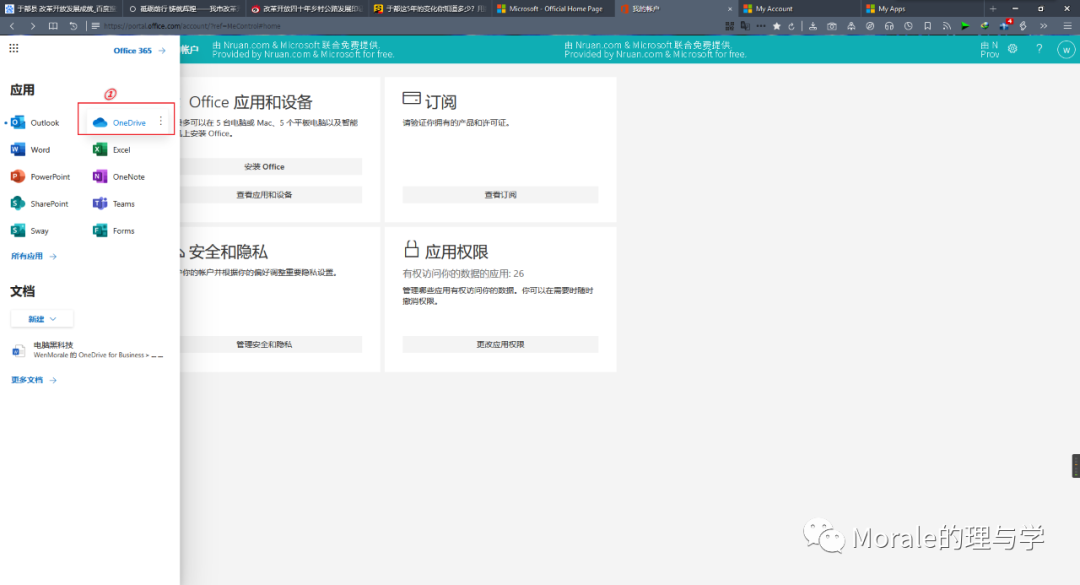1080x585 pixels.
Task: Open OneNote
Action: click(119, 176)
